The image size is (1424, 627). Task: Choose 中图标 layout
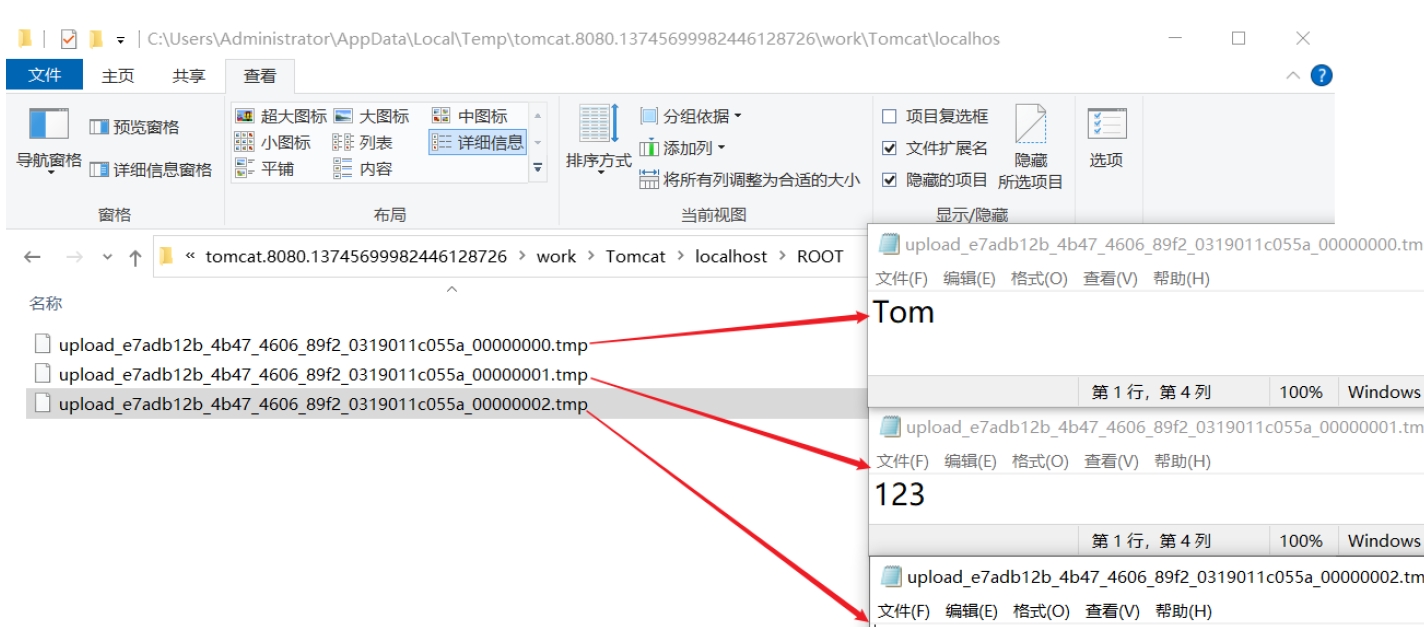tap(470, 116)
